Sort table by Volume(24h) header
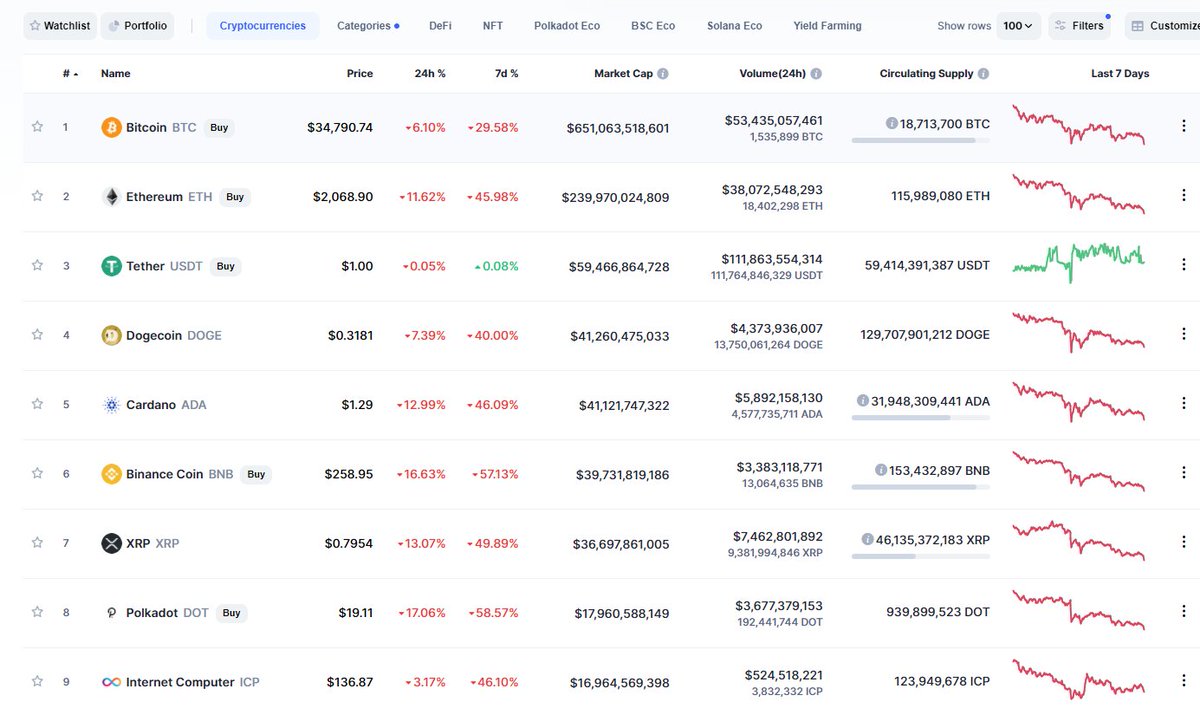The width and height of the screenshot is (1200, 715). (772, 74)
